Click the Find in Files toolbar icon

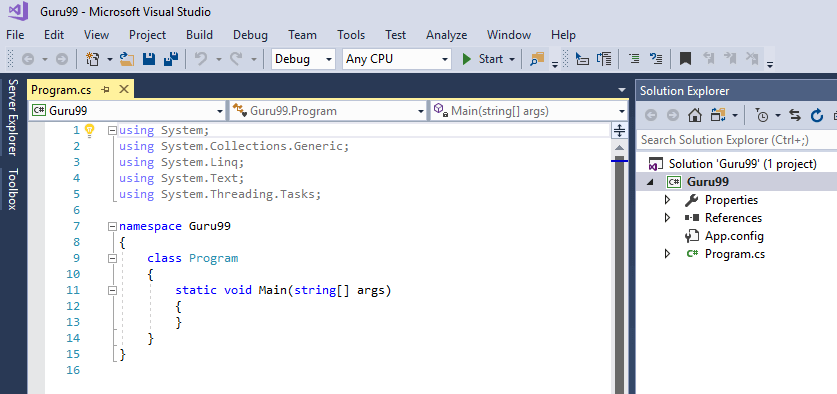tap(536, 59)
